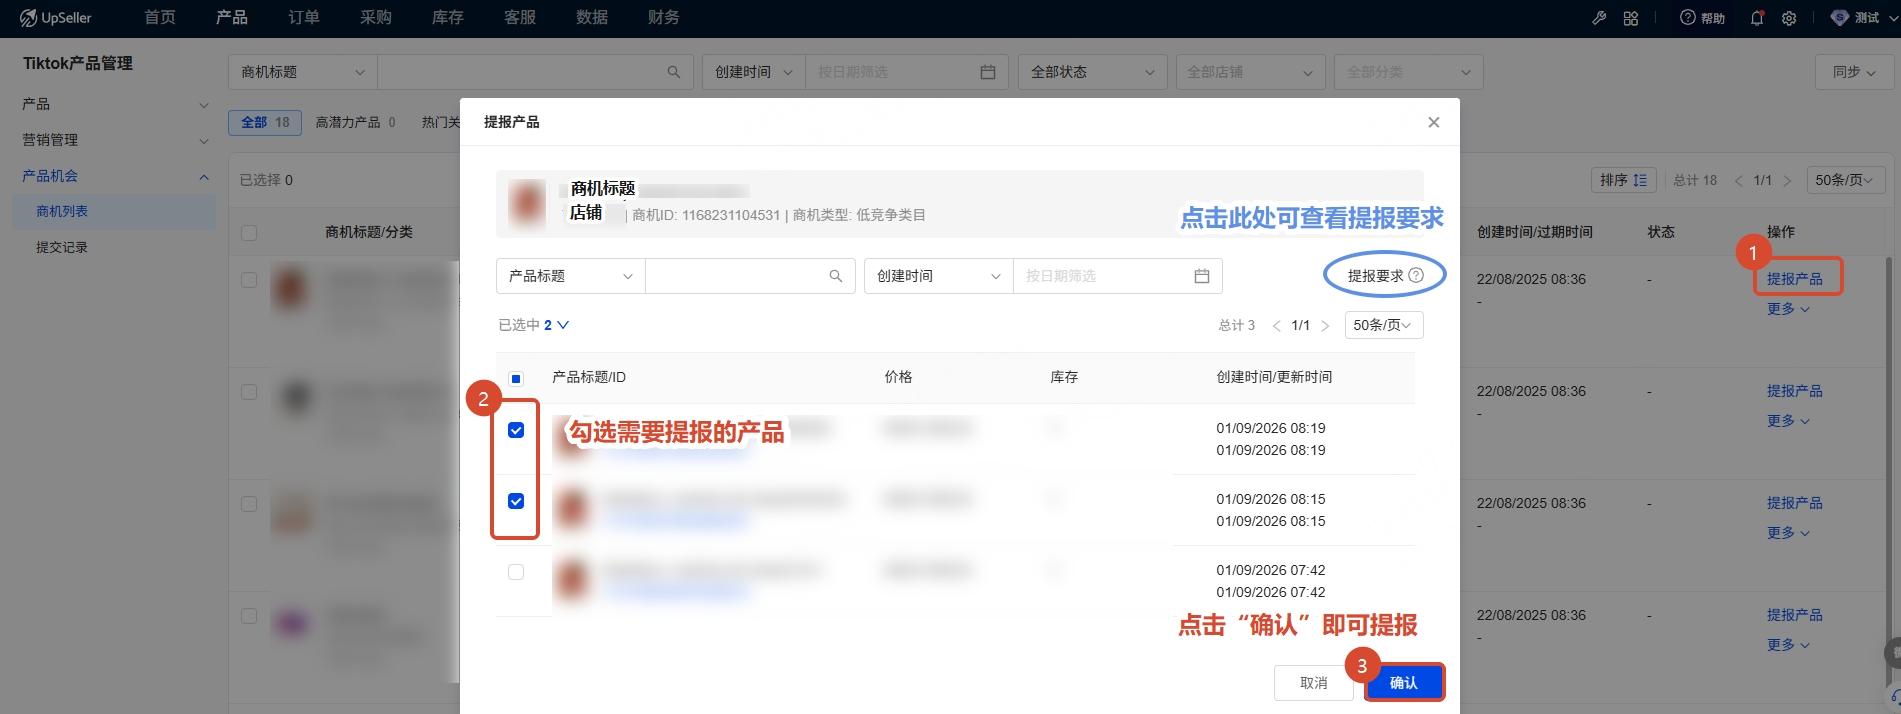Open the dialog 产品标题 dropdown
1901x714 pixels.
click(571, 276)
